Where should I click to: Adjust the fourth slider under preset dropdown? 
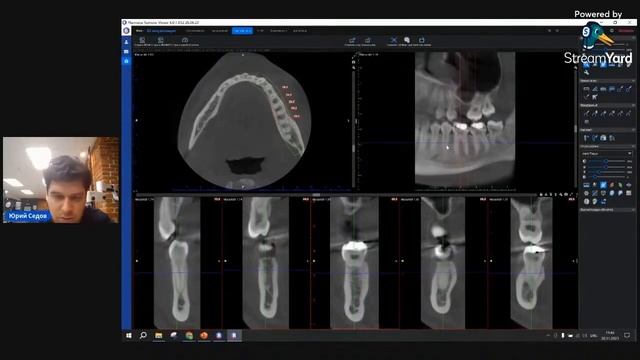coord(606,177)
